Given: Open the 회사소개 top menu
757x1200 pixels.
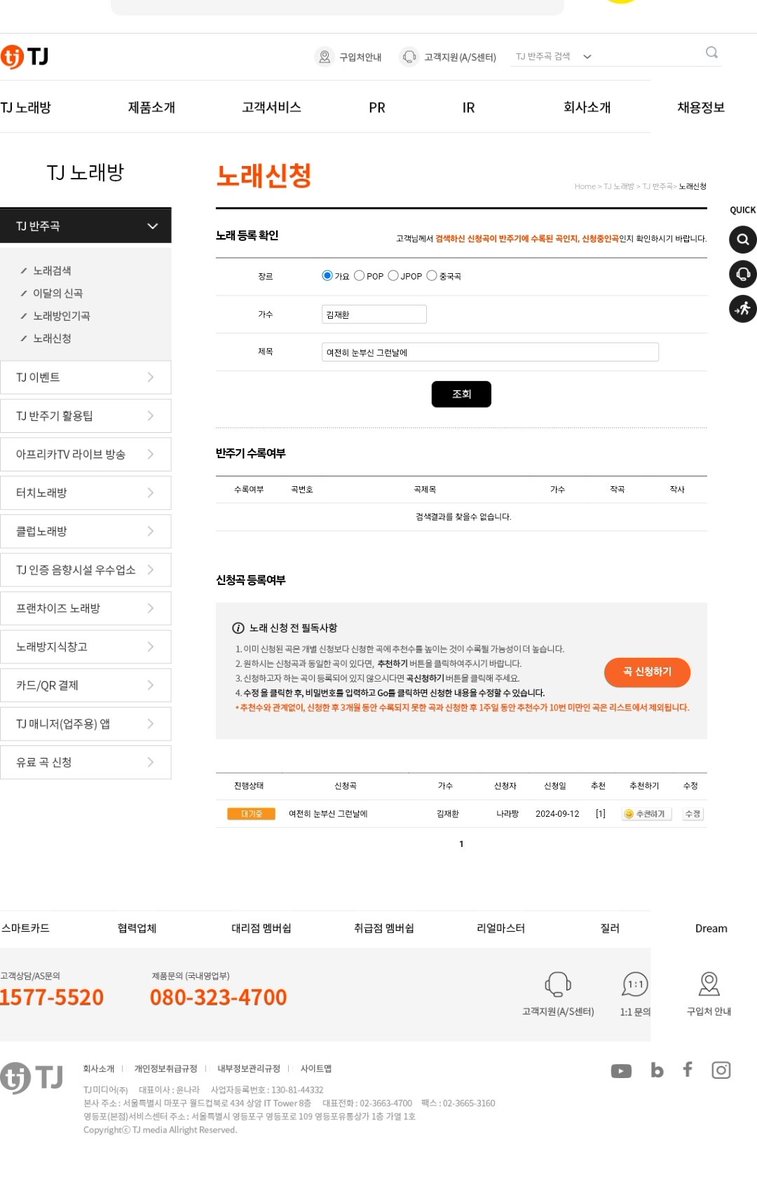Looking at the screenshot, I should 587,107.
